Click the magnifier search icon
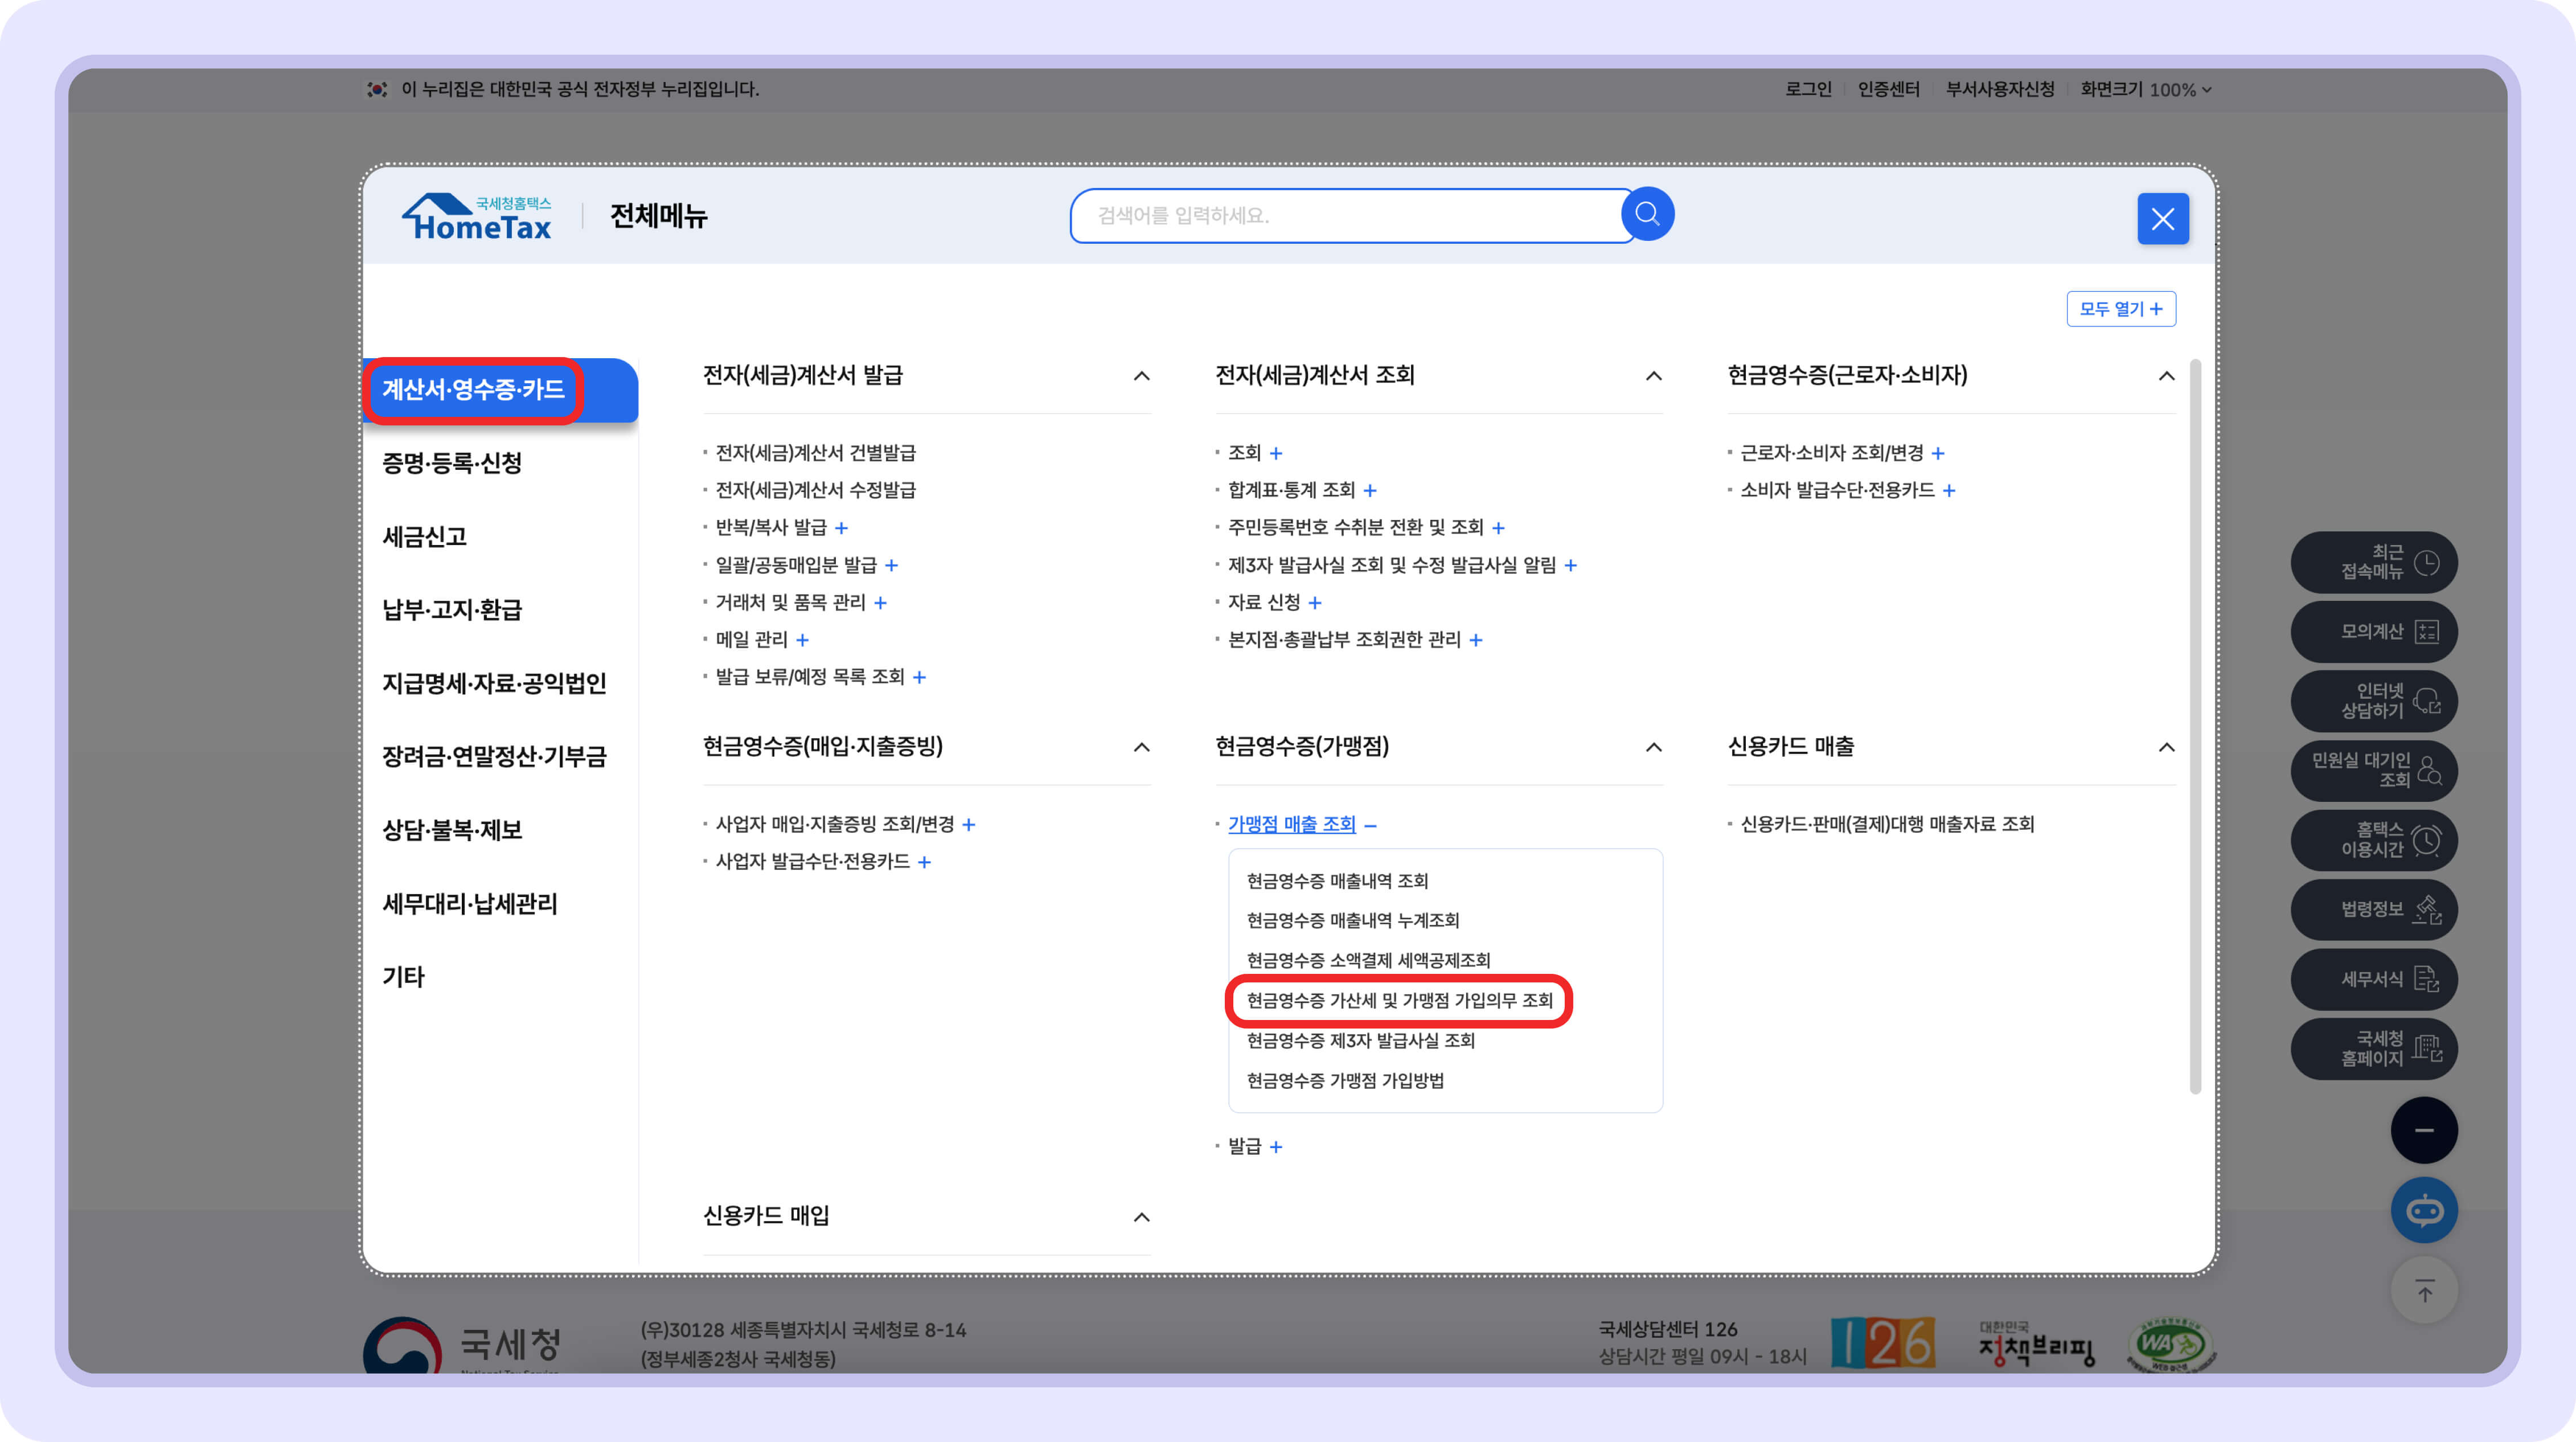The image size is (2576, 1442). coord(1647,214)
